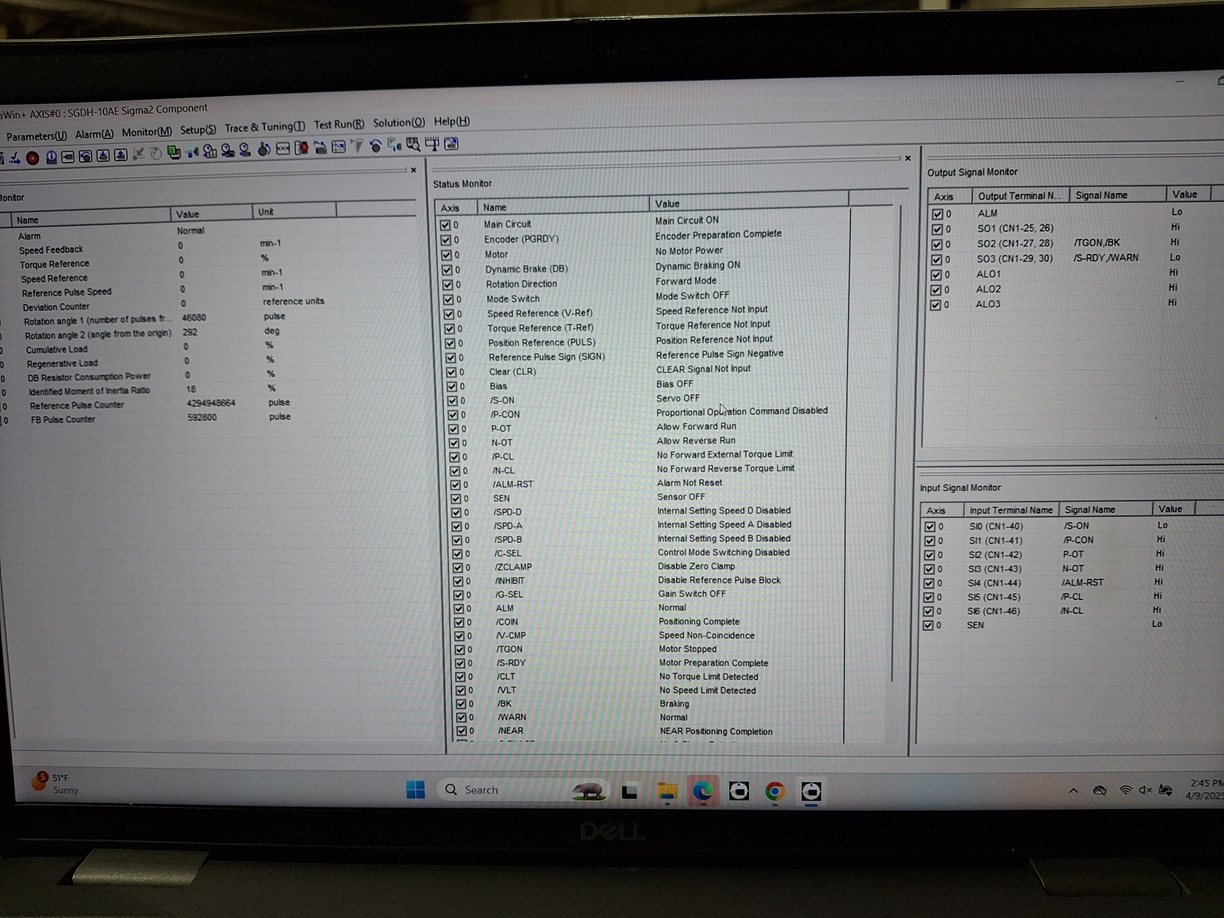Open the Solution menu

click(399, 123)
